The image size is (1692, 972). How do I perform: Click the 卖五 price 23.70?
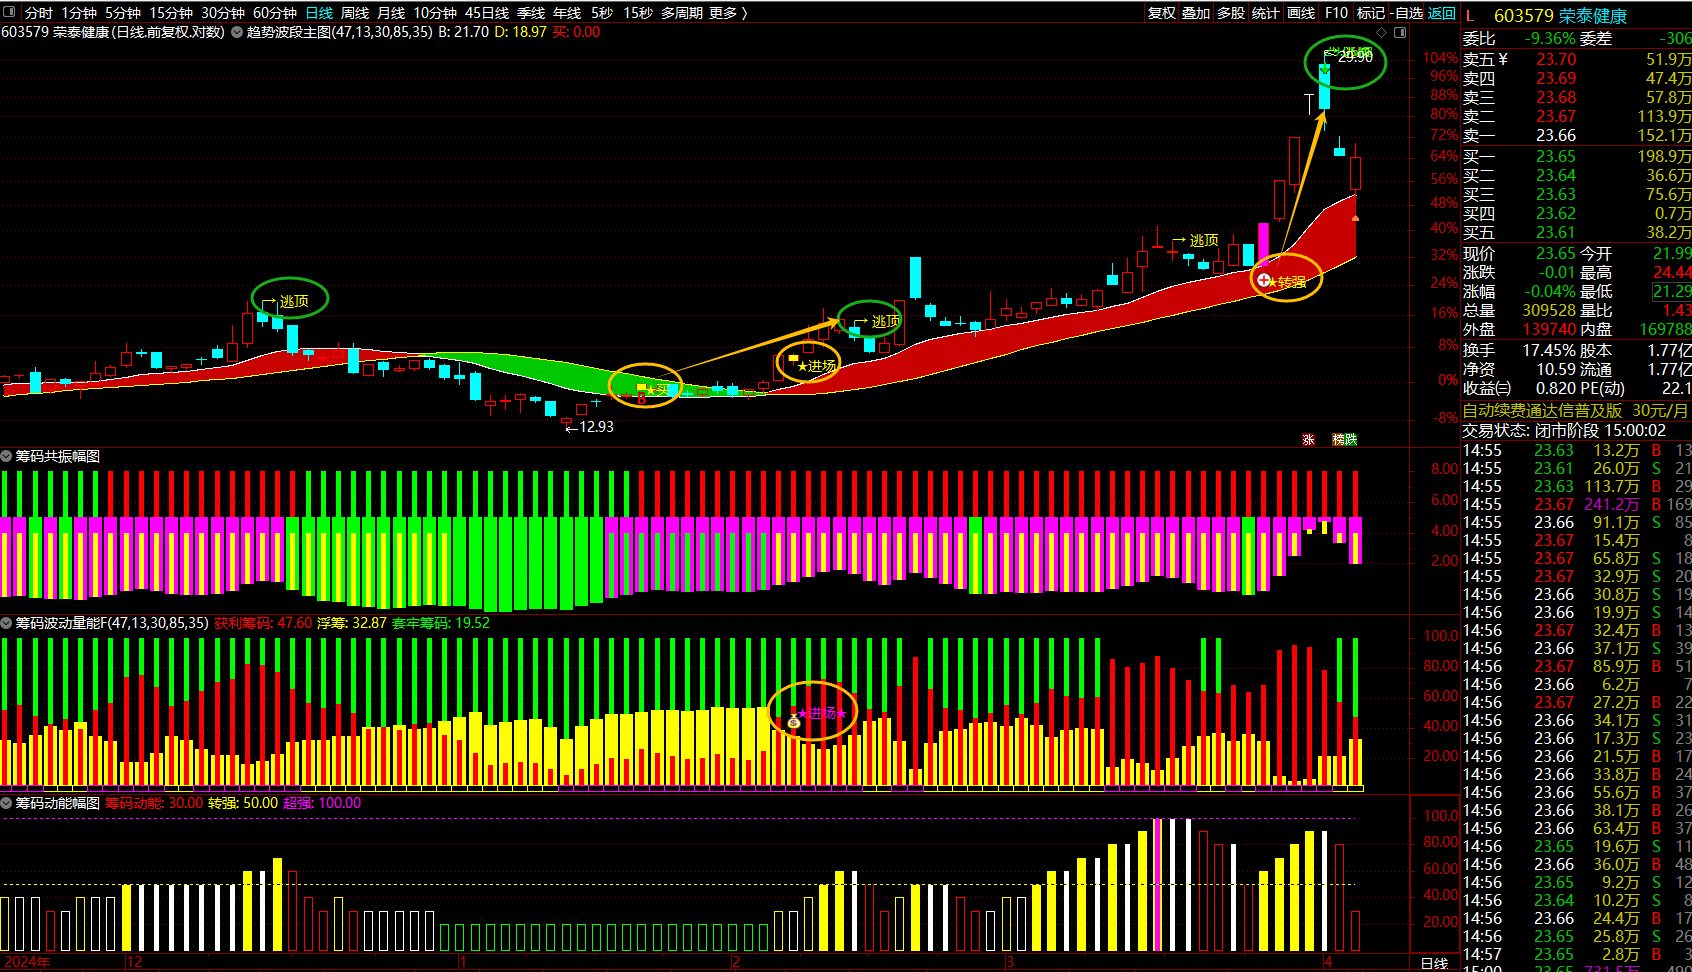pos(1556,60)
